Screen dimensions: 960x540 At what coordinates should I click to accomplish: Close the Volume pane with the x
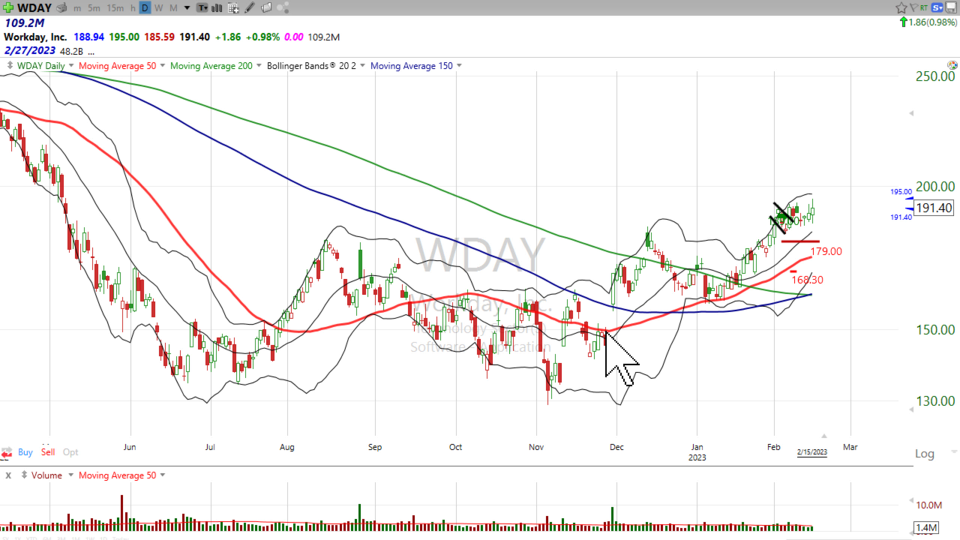(9, 475)
